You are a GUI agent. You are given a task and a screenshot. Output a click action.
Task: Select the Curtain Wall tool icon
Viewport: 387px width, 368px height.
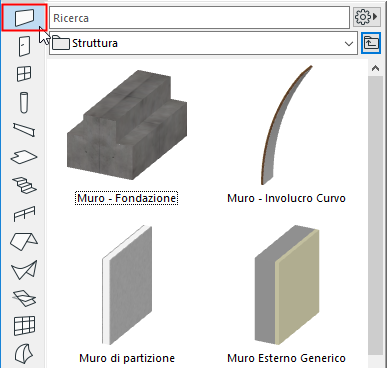[x=24, y=325]
